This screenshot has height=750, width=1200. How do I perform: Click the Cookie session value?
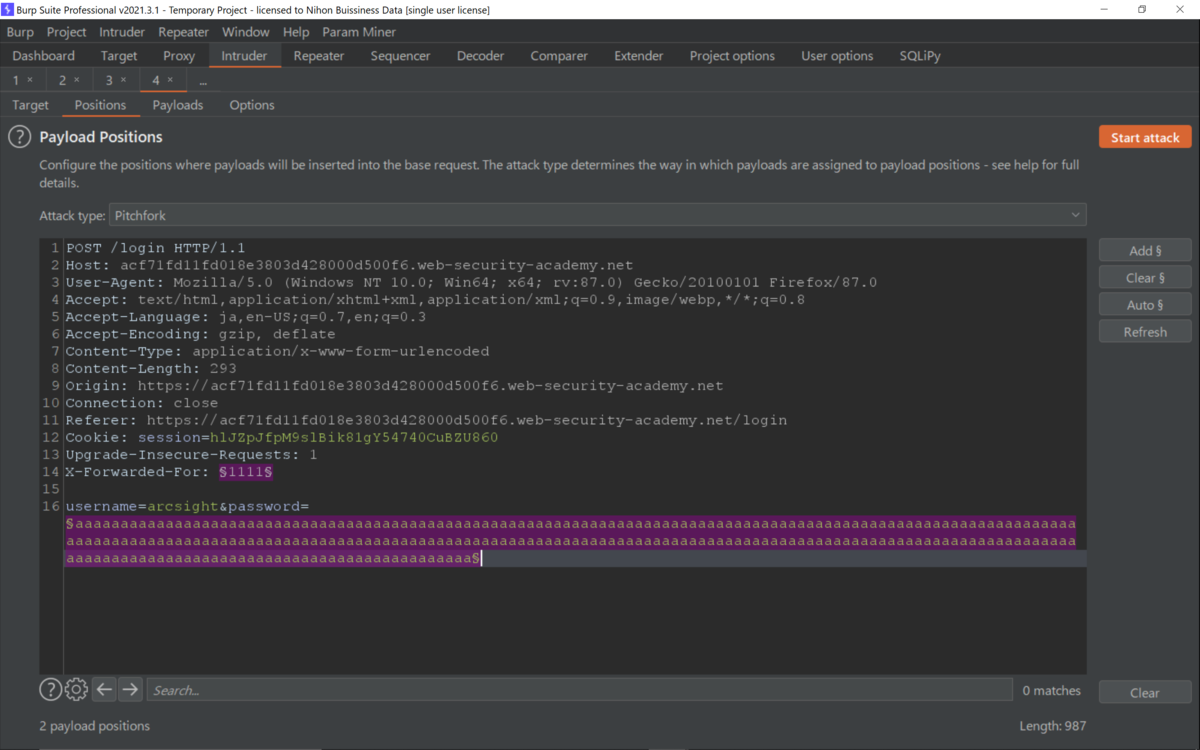click(354, 437)
